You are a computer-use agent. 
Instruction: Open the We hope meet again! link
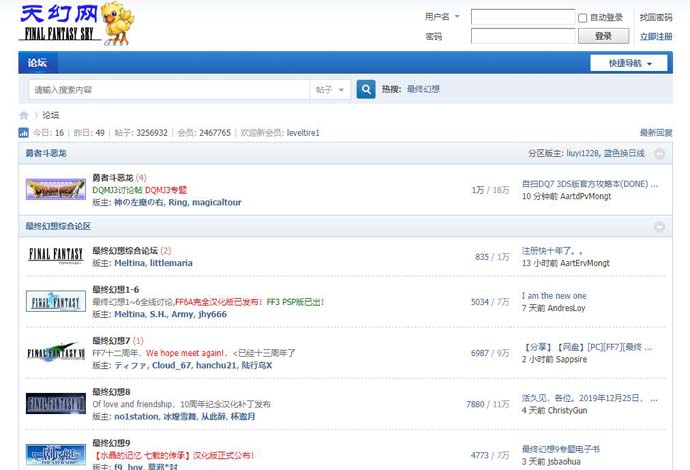point(185,353)
